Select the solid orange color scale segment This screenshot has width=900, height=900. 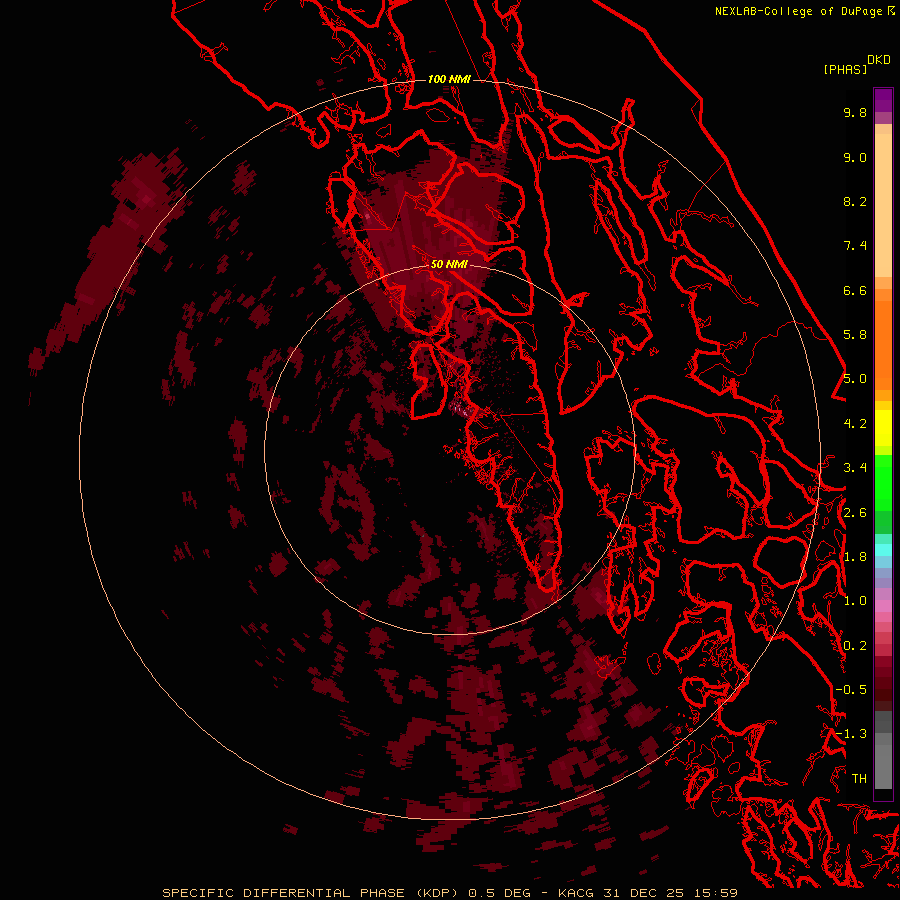[x=883, y=344]
